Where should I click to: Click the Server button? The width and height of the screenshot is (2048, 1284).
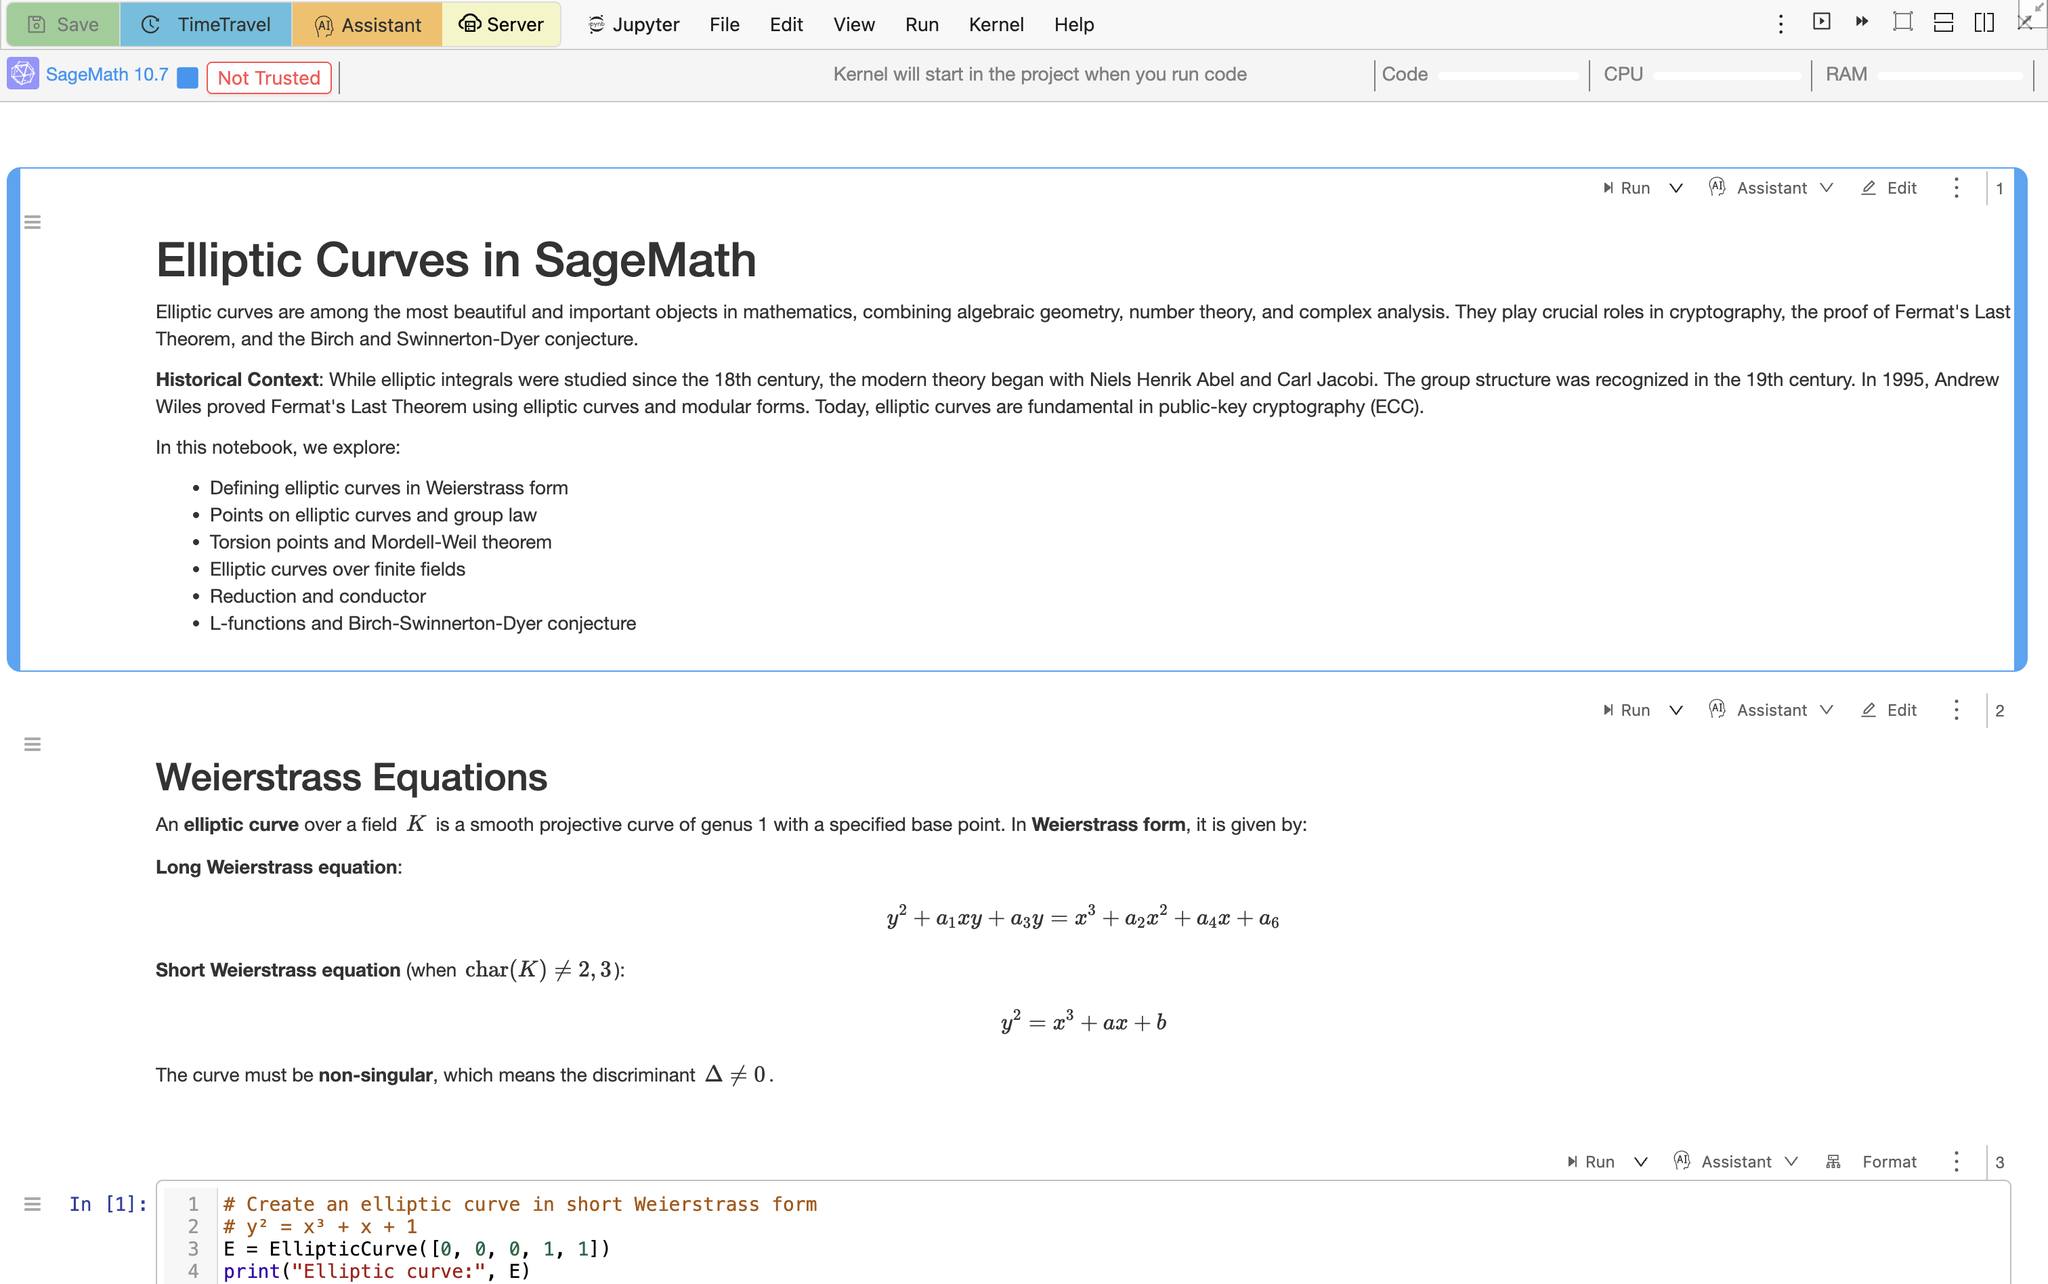coord(501,24)
